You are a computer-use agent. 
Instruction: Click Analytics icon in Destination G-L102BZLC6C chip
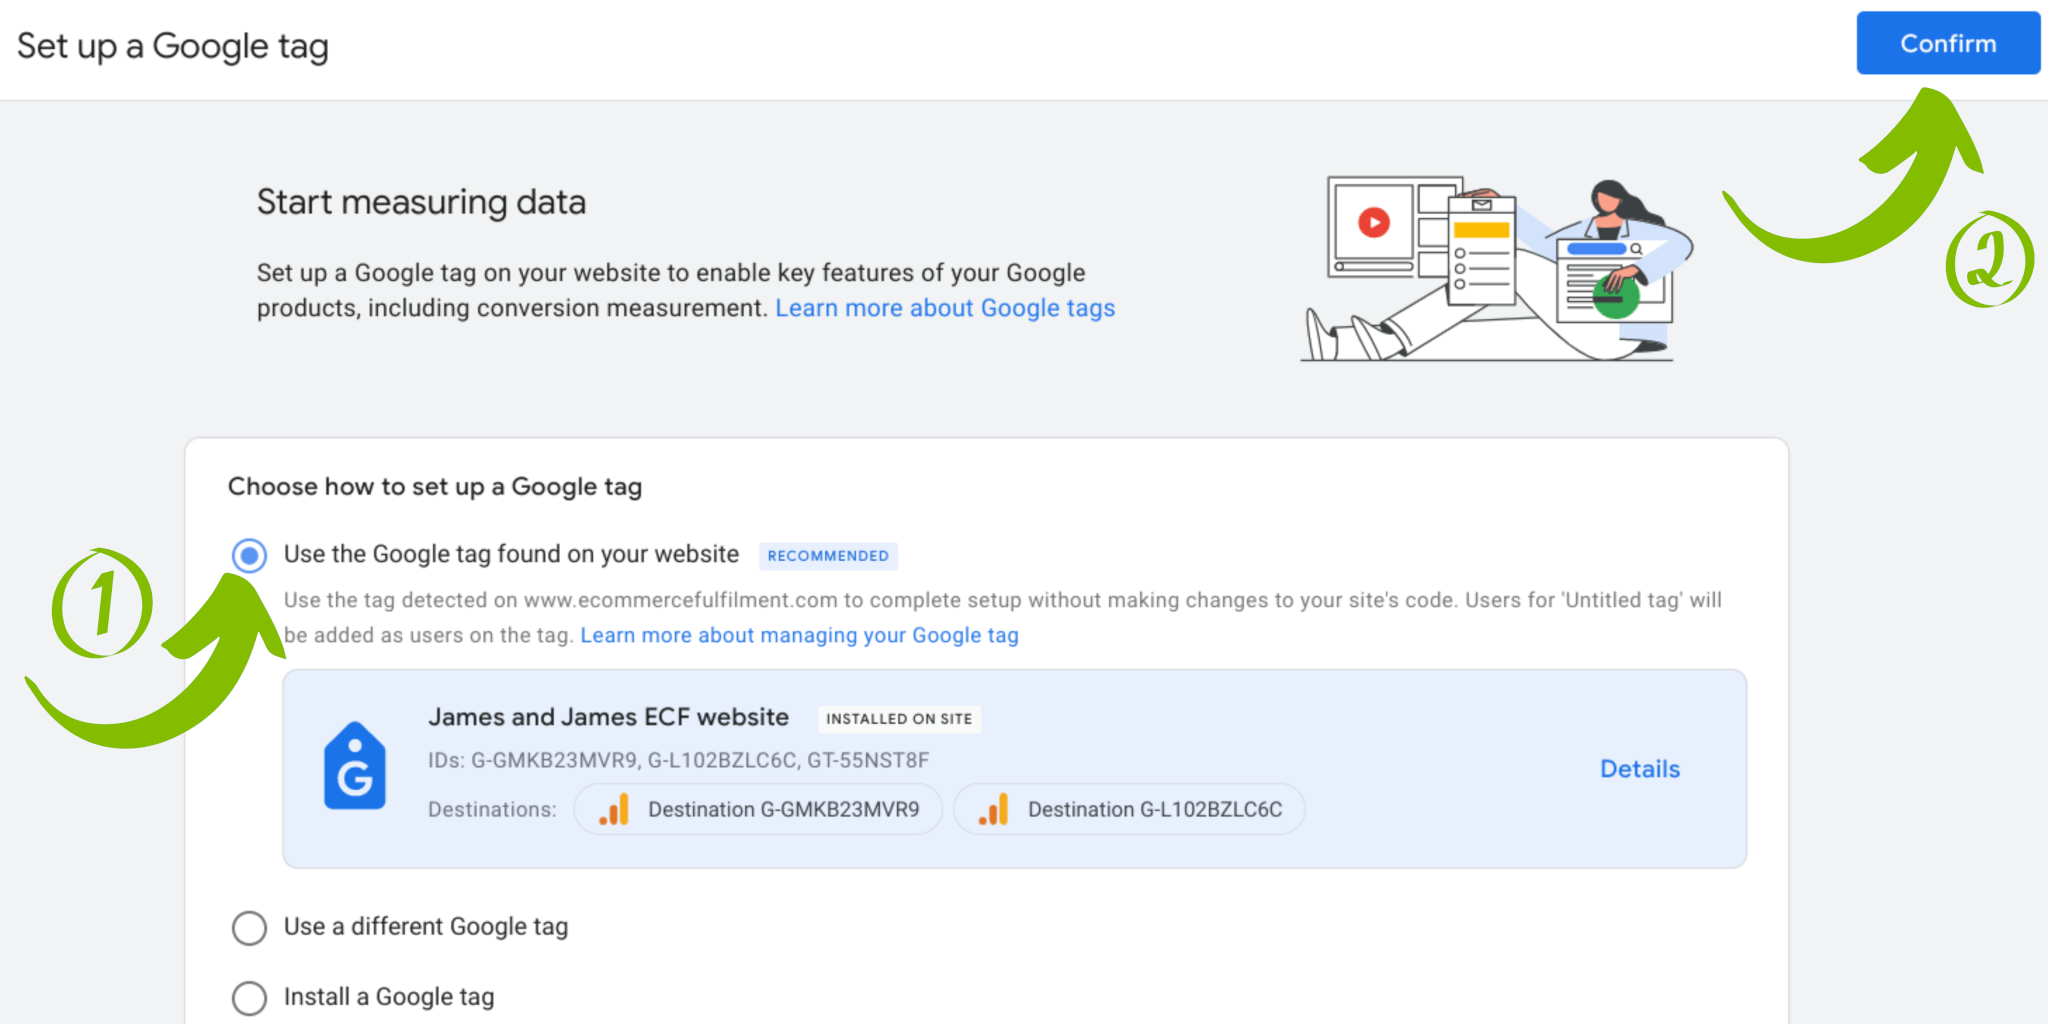994,809
